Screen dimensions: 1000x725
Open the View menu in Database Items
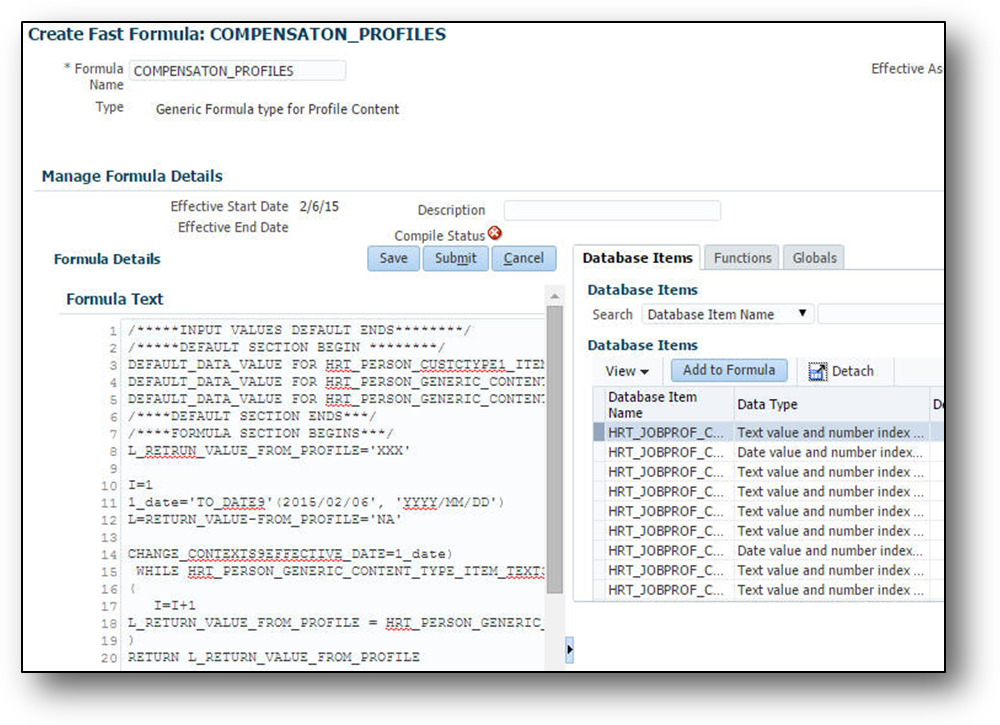627,371
